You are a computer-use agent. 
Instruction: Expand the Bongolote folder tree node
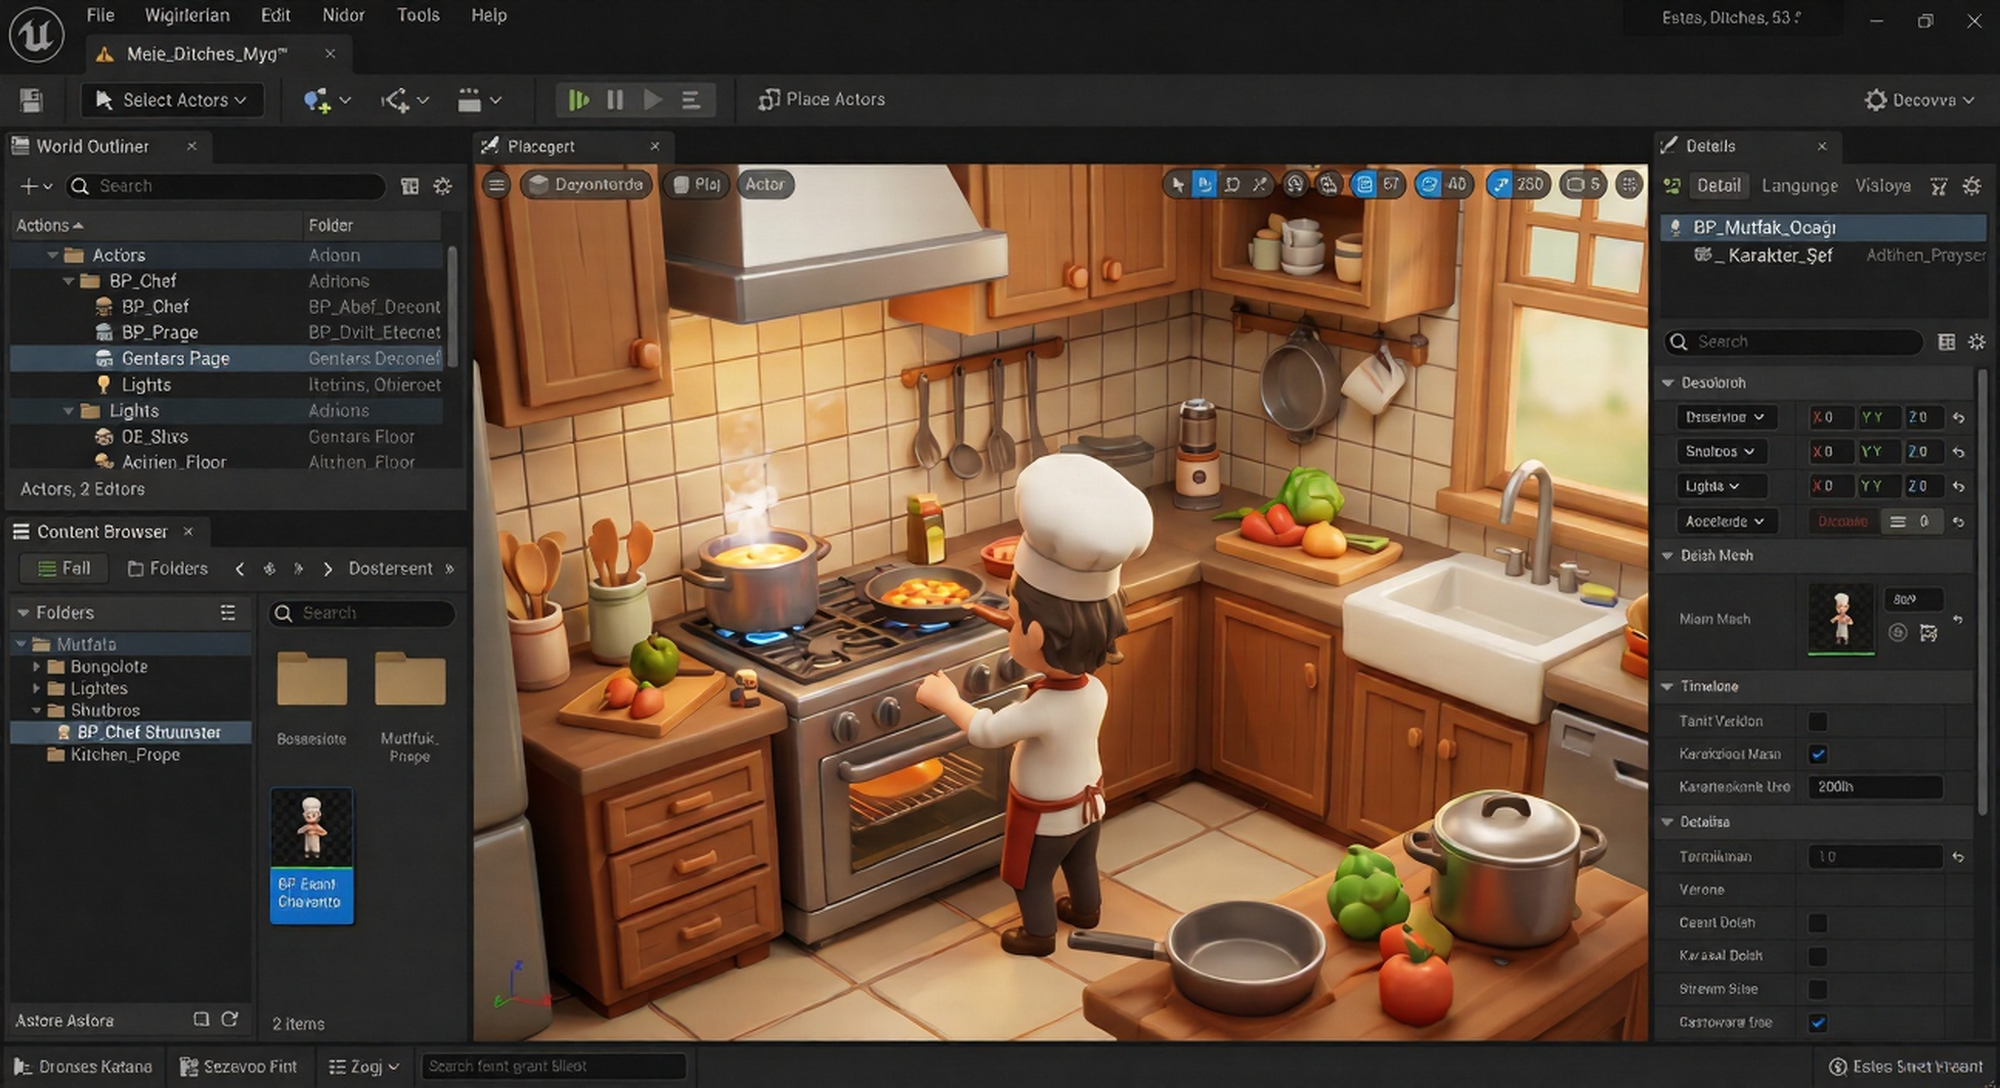[x=37, y=666]
